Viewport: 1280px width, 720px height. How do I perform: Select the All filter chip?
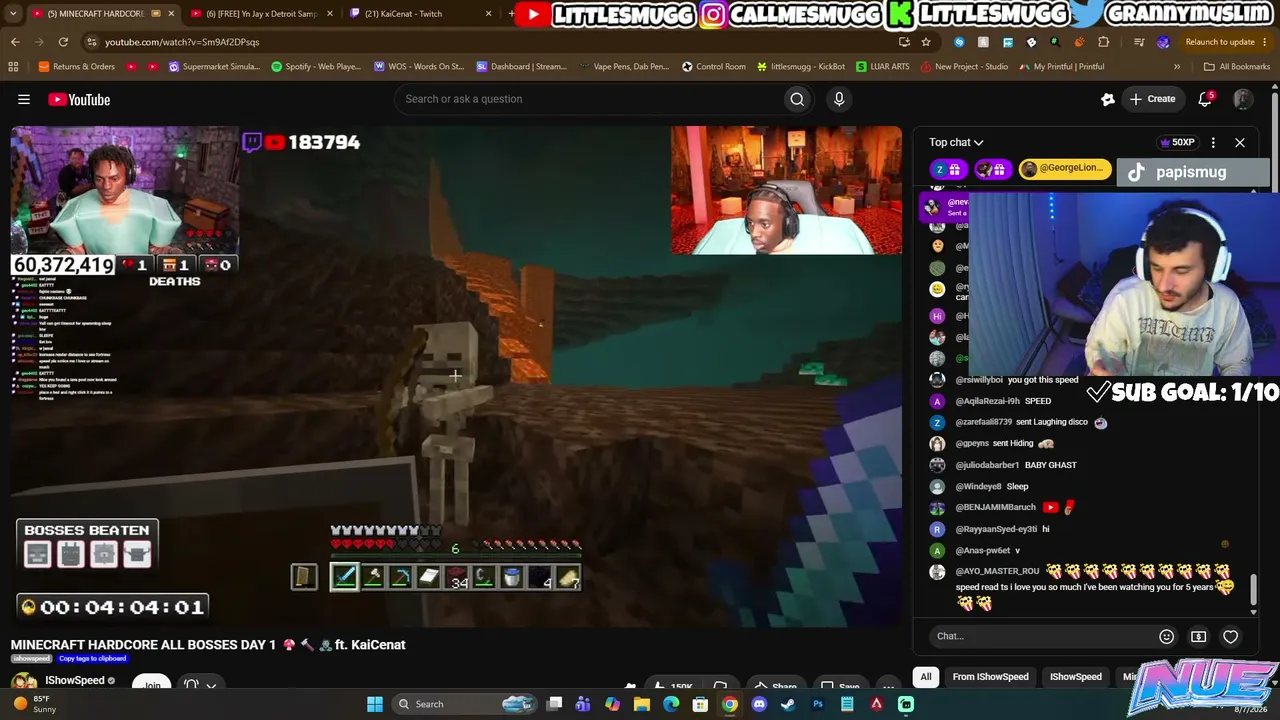coord(926,677)
